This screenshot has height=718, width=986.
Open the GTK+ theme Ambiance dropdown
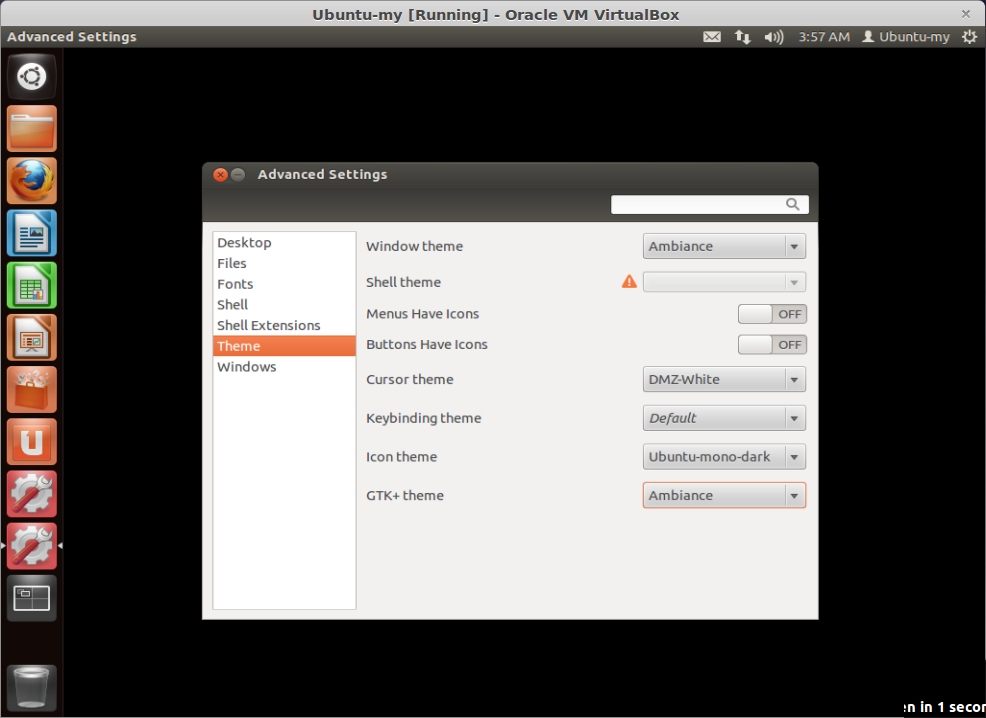(x=724, y=495)
